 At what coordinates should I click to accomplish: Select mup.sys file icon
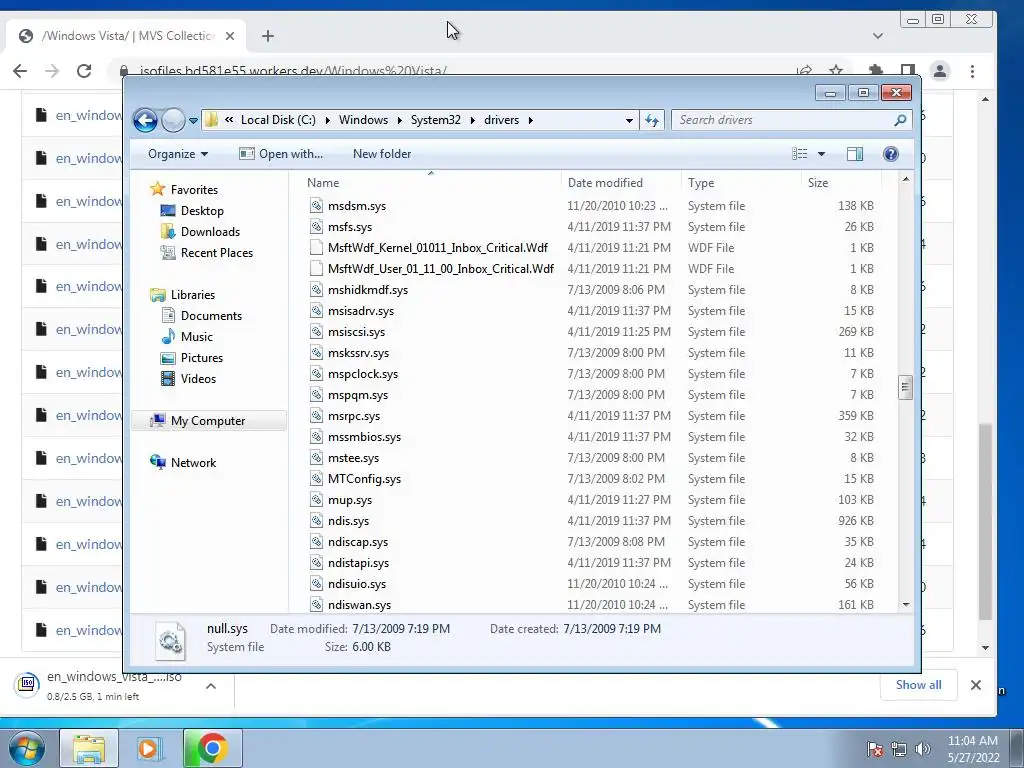[316, 500]
